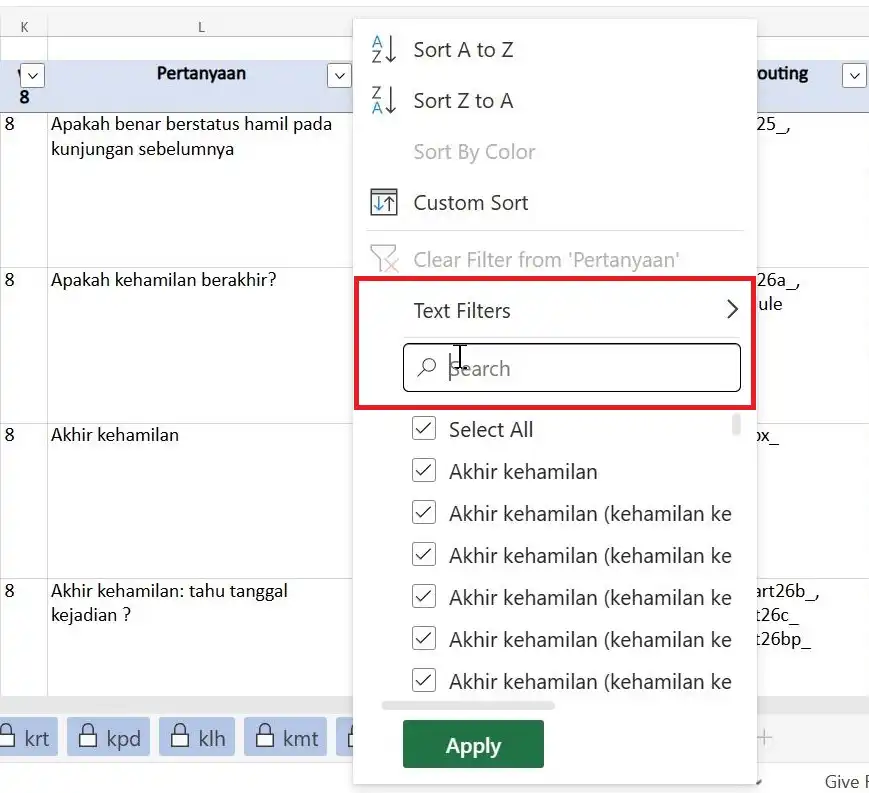Click the Custom Sort icon
The width and height of the screenshot is (869, 793).
pos(384,203)
